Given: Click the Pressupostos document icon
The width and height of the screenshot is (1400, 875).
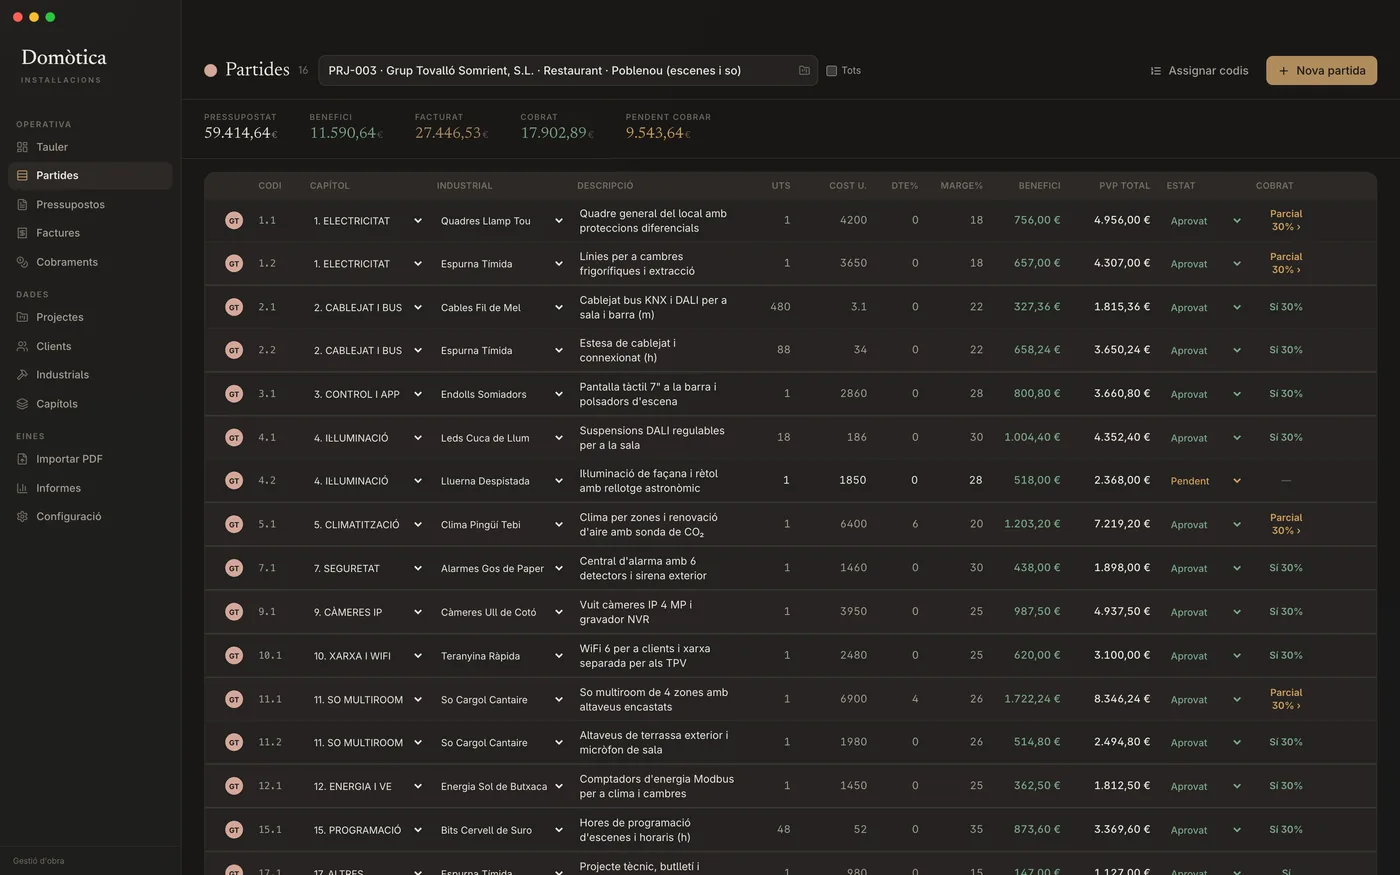Looking at the screenshot, I should 22,205.
